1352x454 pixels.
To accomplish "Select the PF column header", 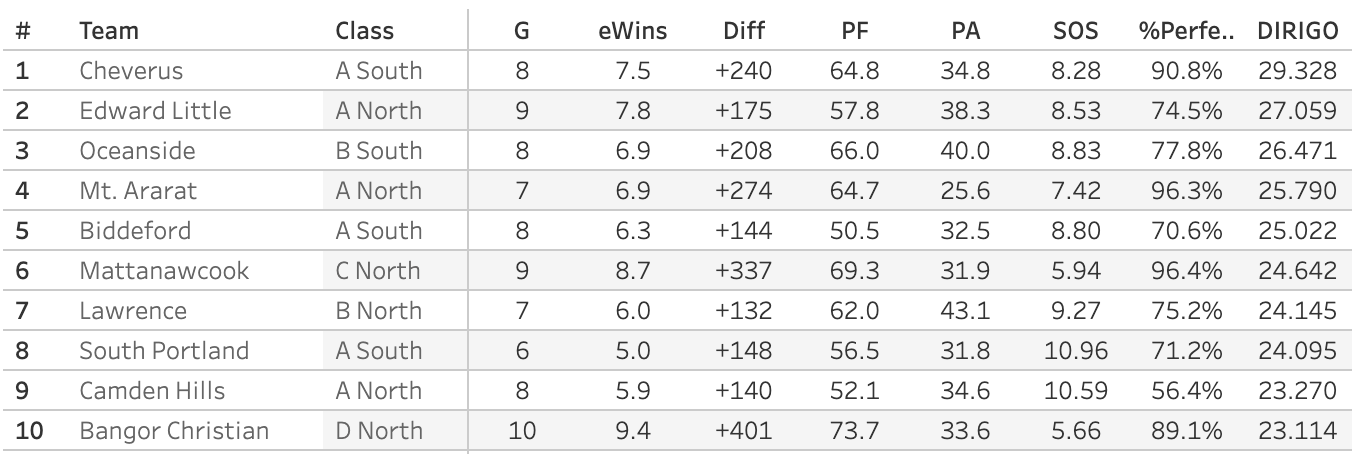I will pyautogui.click(x=854, y=31).
